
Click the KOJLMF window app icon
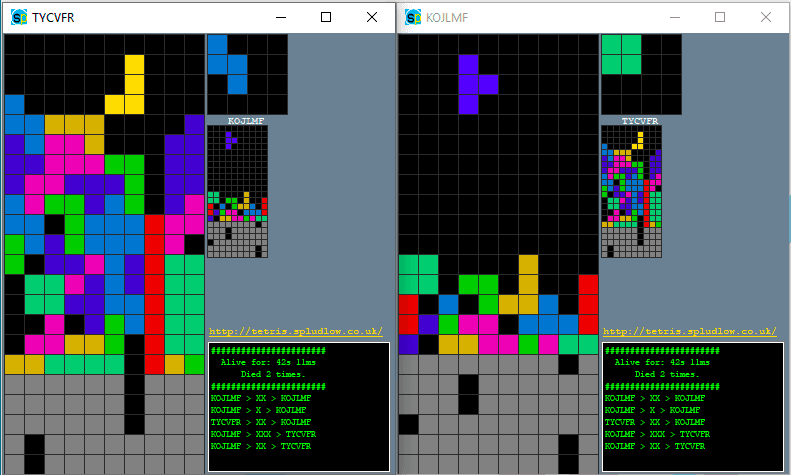[x=413, y=18]
